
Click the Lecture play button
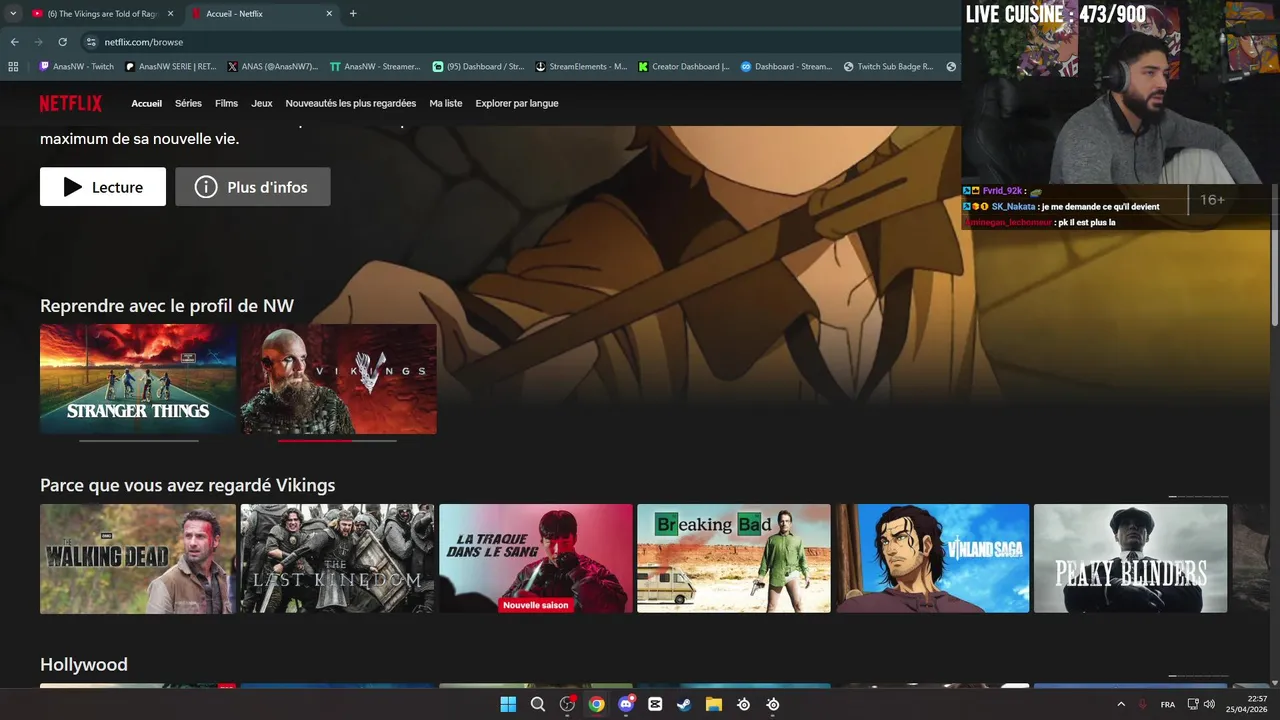(103, 187)
